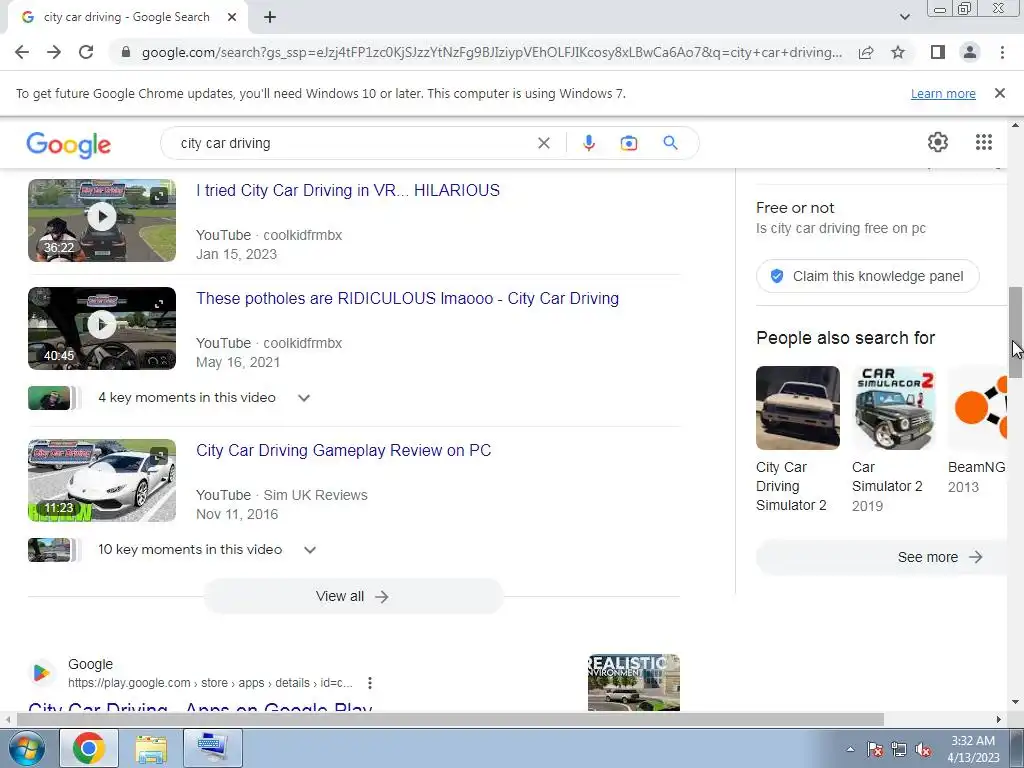
Task: Search by image with the camera icon
Action: (629, 143)
